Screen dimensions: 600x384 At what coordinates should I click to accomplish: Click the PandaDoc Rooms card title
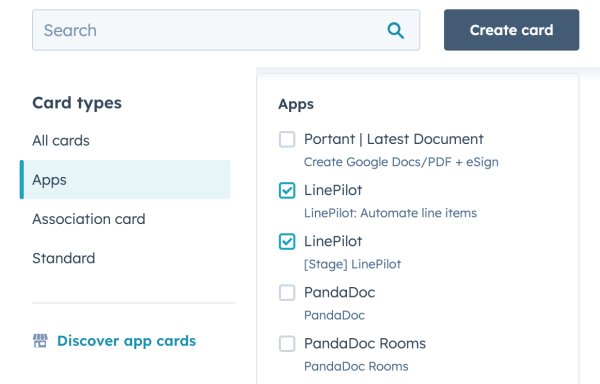pos(365,343)
